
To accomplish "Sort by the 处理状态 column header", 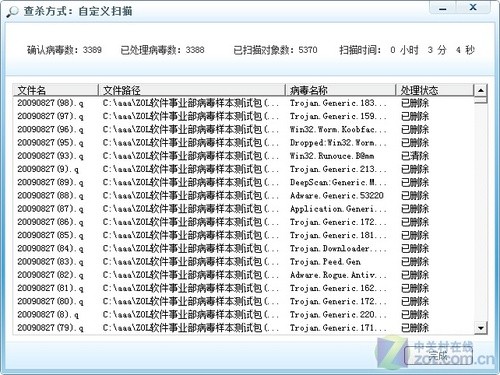I will (435, 90).
